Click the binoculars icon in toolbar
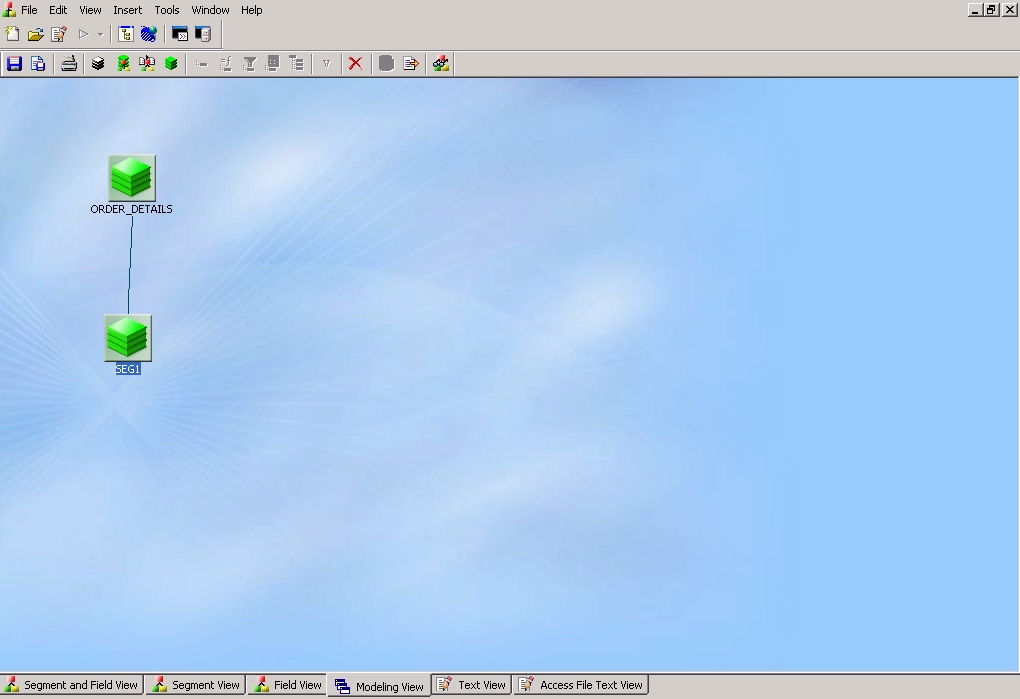This screenshot has height=699, width=1020. [441, 64]
